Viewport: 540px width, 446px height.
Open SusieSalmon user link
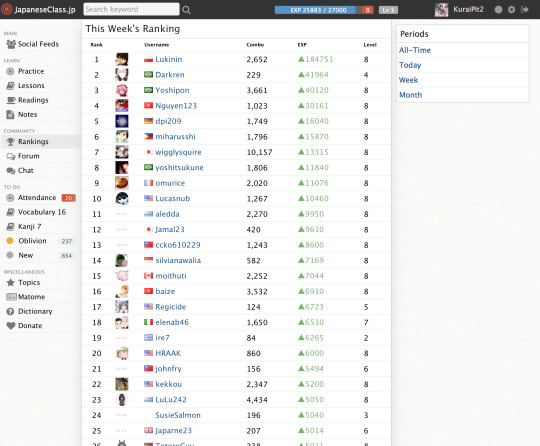[178, 415]
